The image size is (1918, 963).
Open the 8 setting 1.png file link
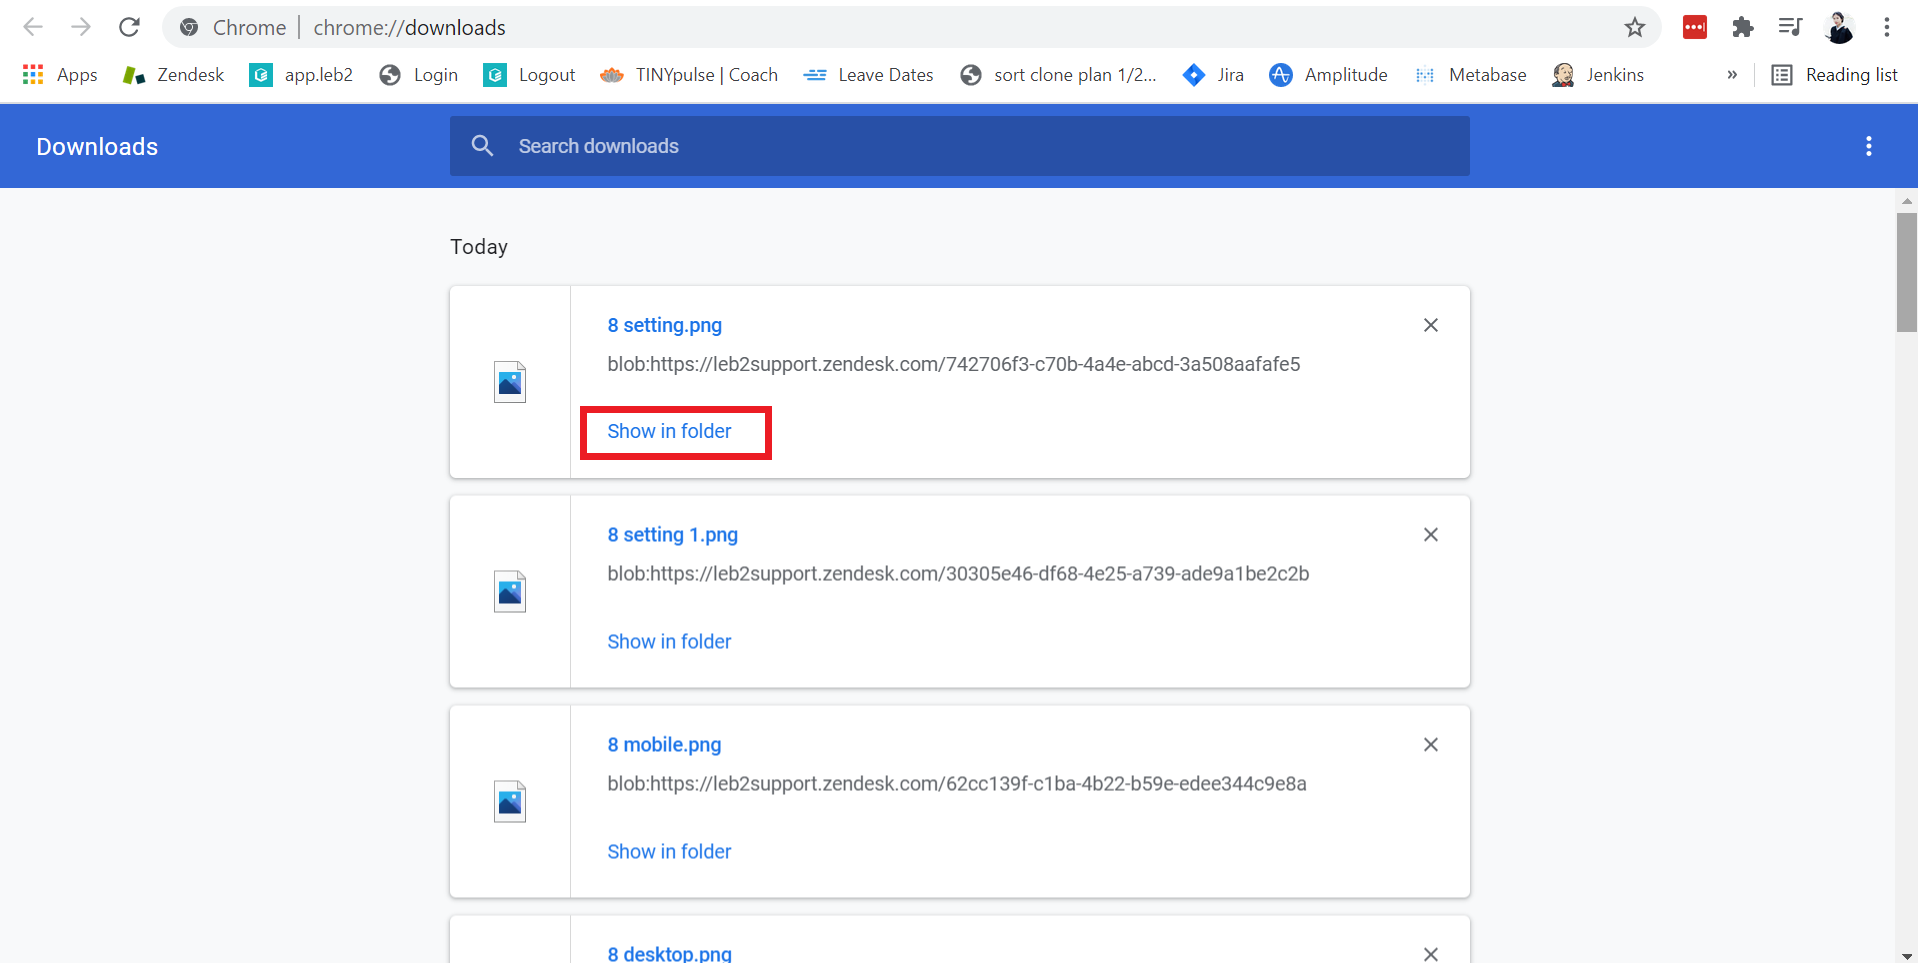(672, 535)
